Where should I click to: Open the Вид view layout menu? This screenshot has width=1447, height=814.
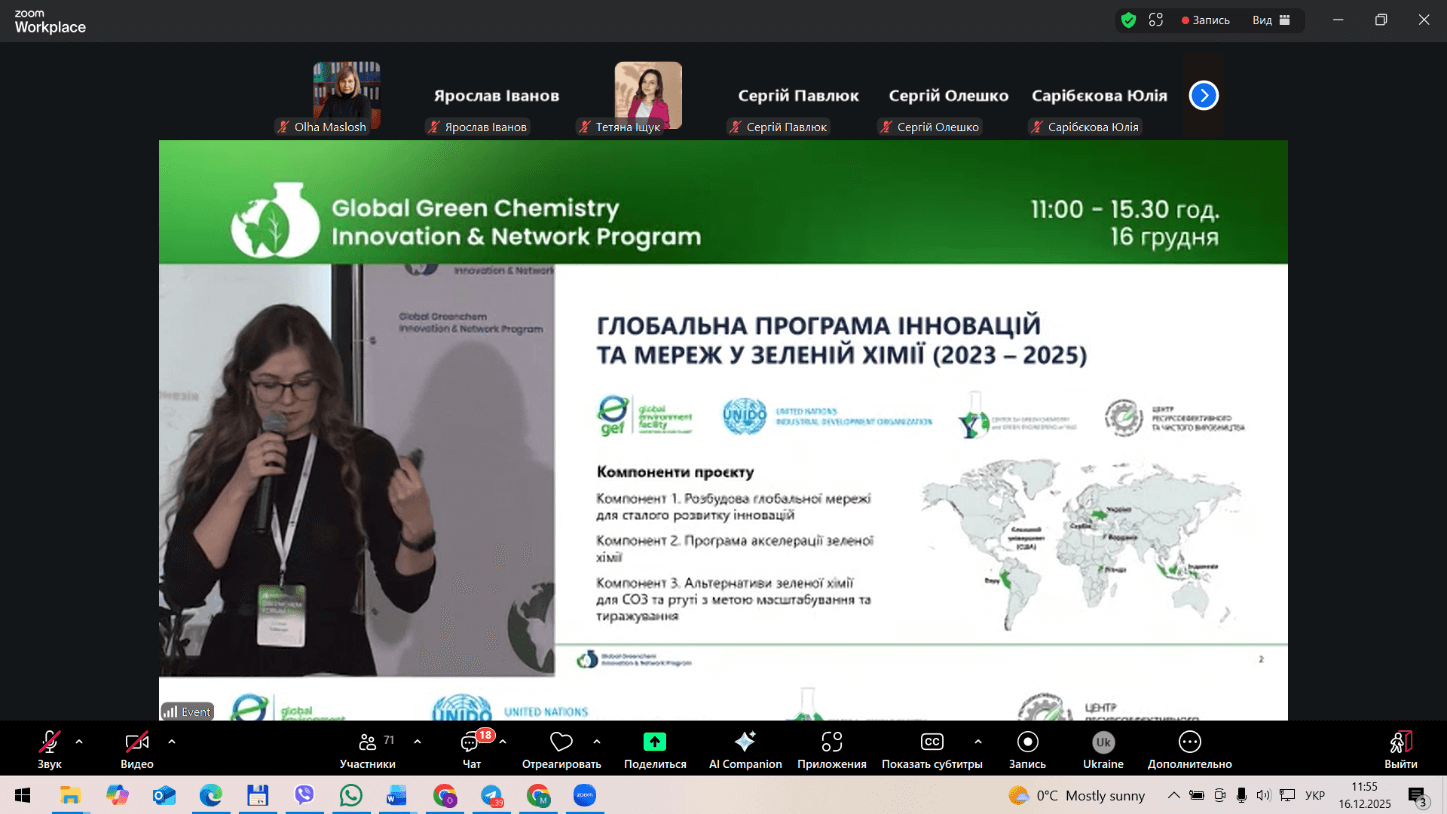pos(1271,20)
